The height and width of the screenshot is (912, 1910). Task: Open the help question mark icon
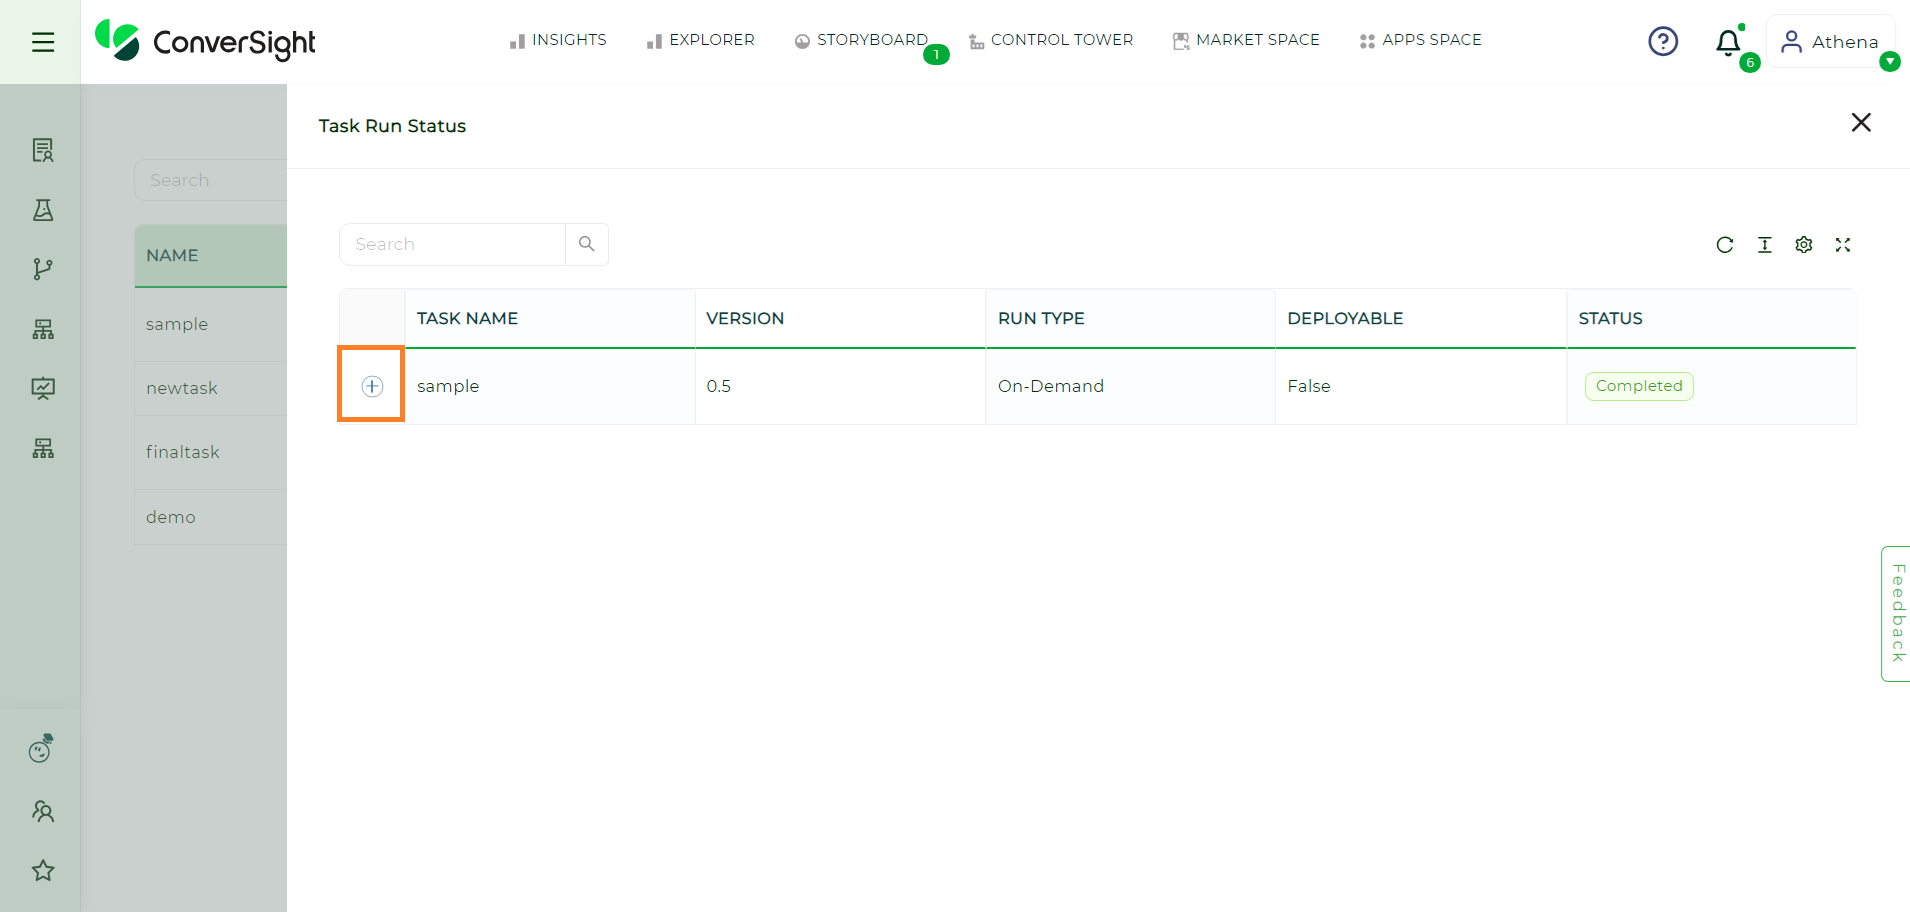pos(1663,41)
